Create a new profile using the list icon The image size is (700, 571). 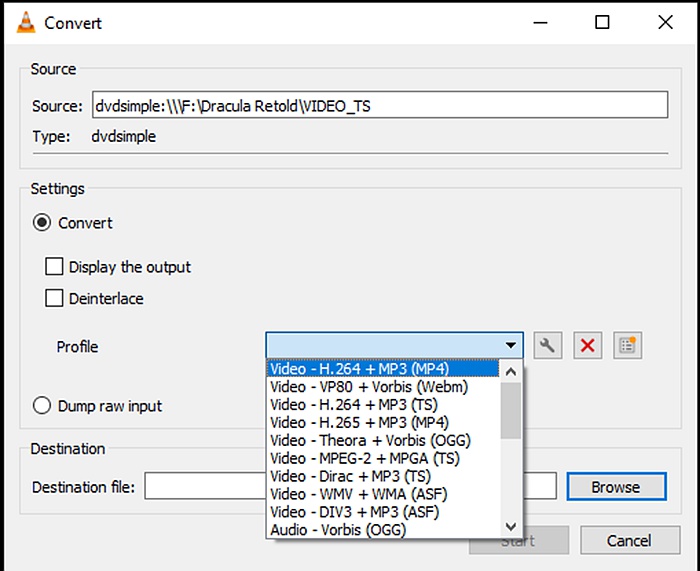[x=628, y=345]
